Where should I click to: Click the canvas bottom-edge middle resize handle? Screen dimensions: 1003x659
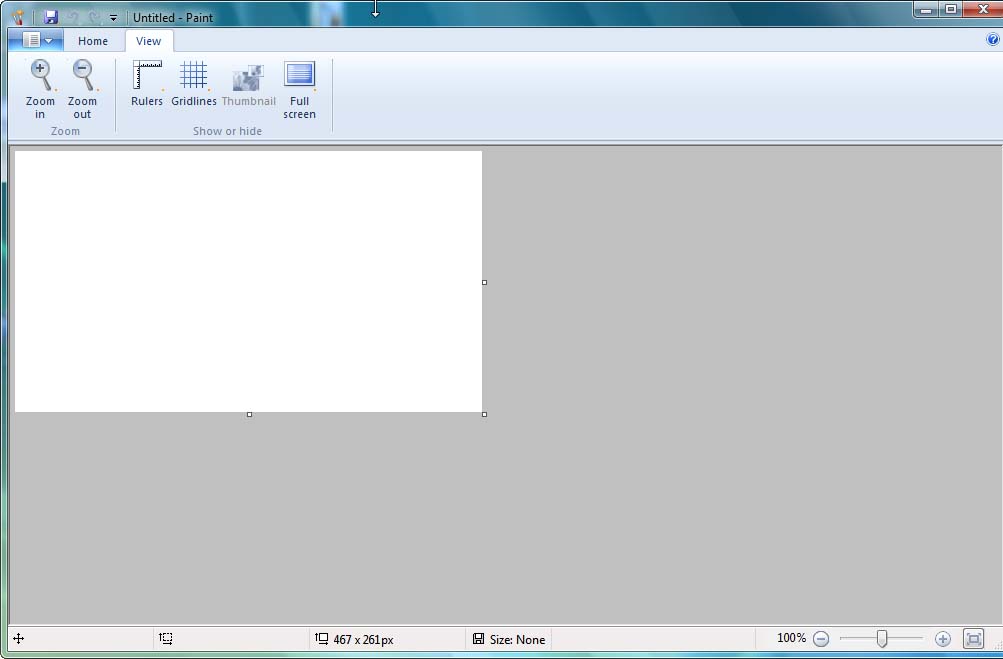point(249,414)
